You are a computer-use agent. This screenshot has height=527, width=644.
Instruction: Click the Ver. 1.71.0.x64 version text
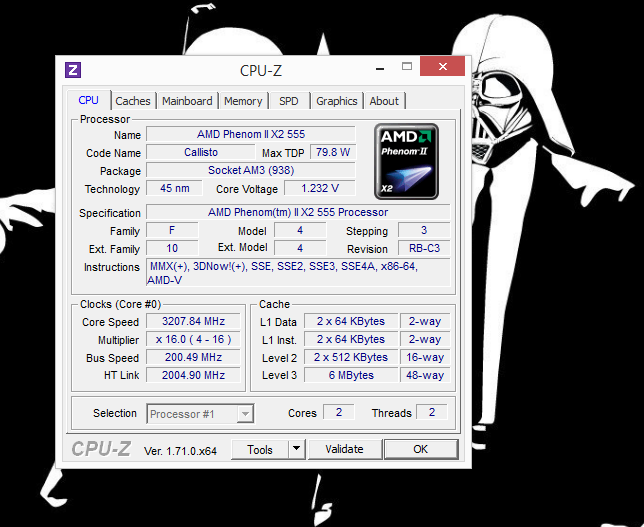click(180, 451)
